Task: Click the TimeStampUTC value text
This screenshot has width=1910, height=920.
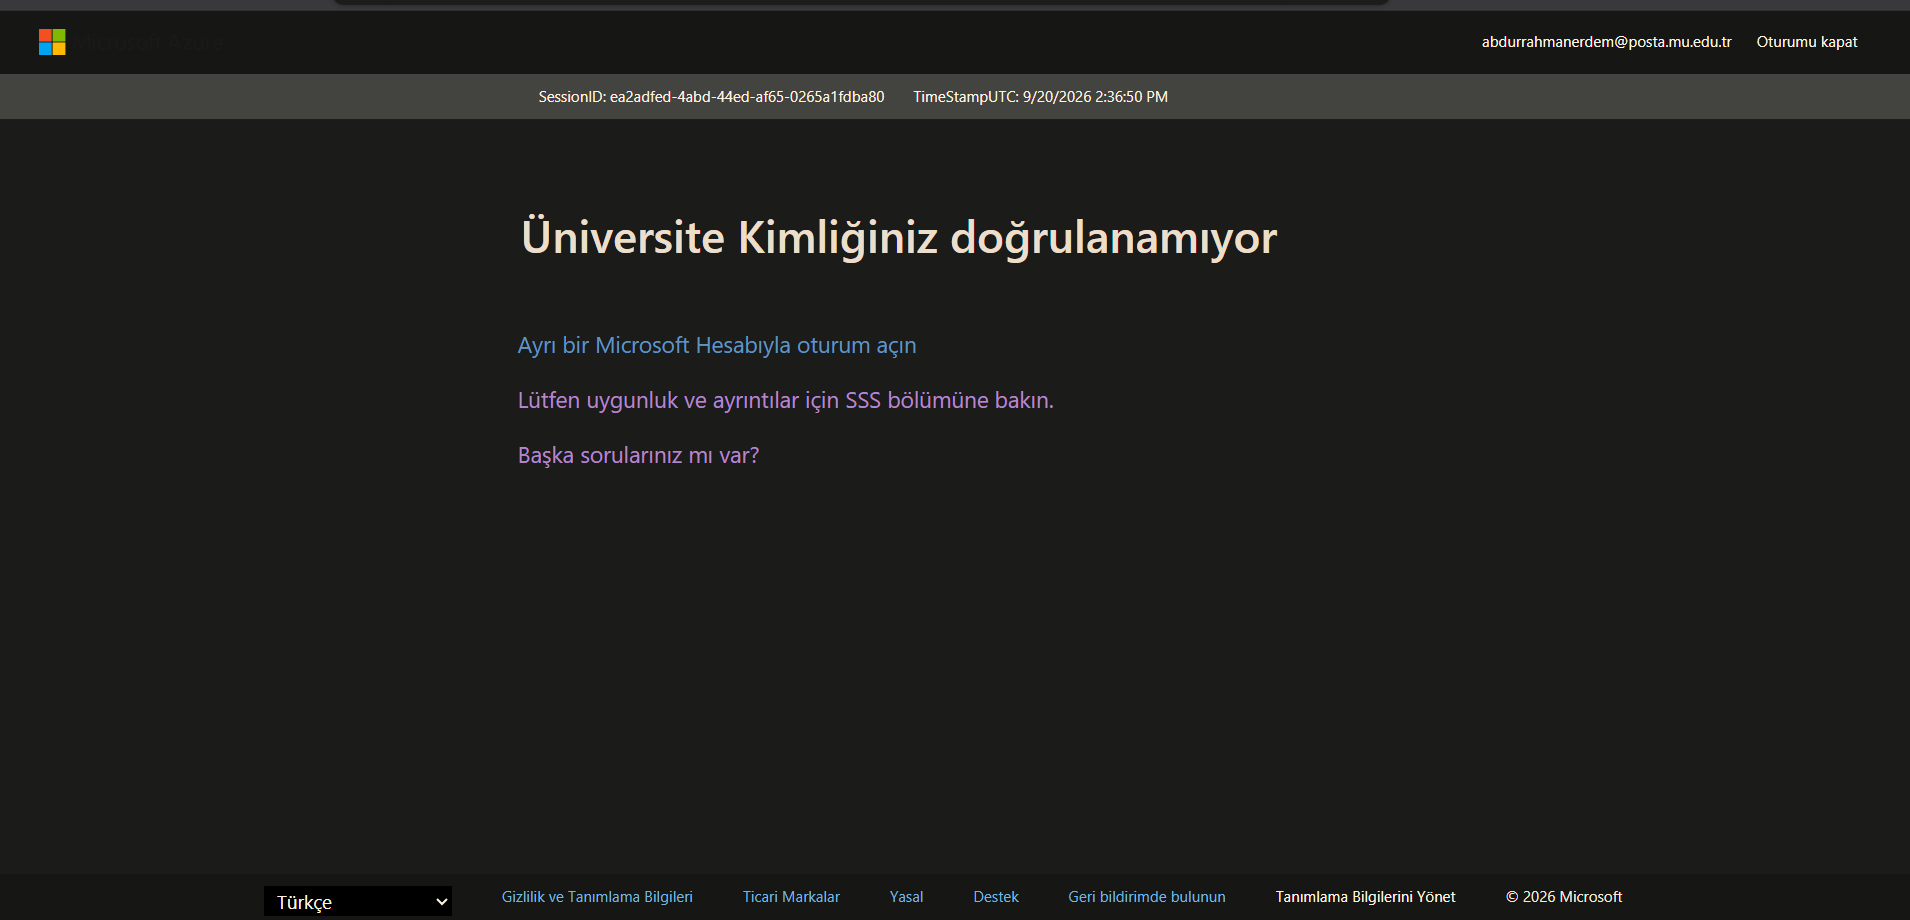Action: tap(1040, 97)
